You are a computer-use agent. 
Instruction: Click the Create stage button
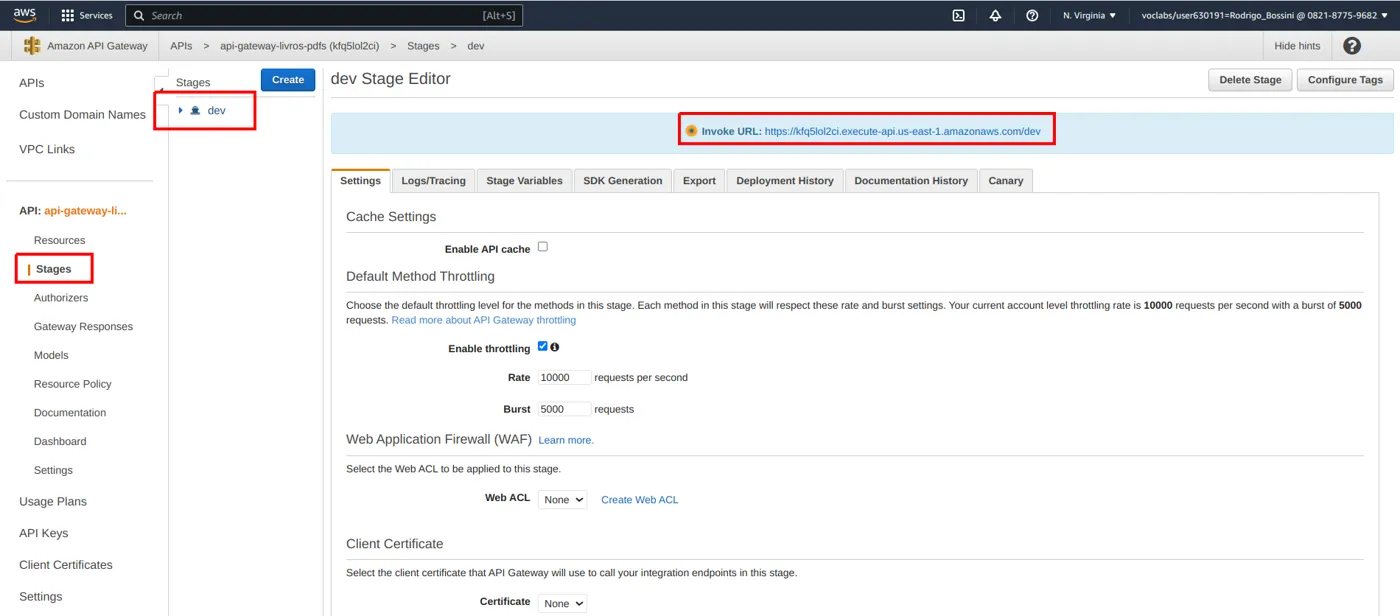coord(288,80)
